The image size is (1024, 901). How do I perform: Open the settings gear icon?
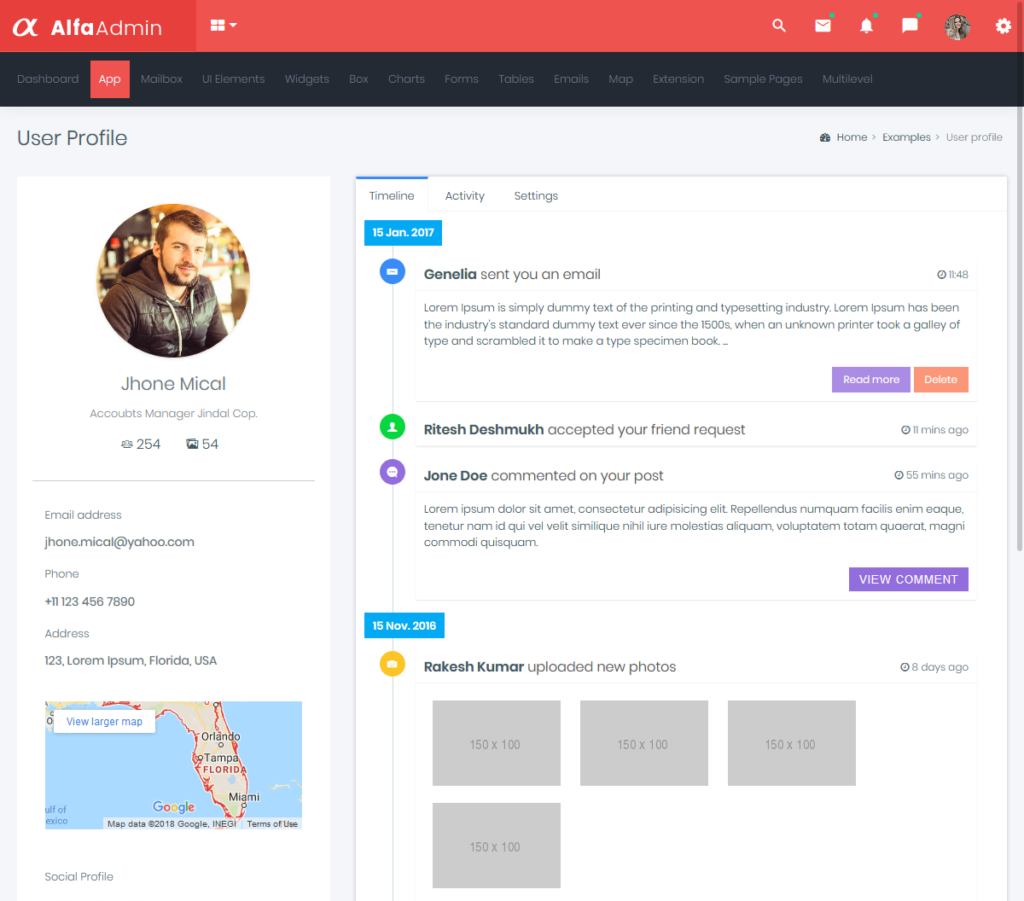click(x=1002, y=26)
